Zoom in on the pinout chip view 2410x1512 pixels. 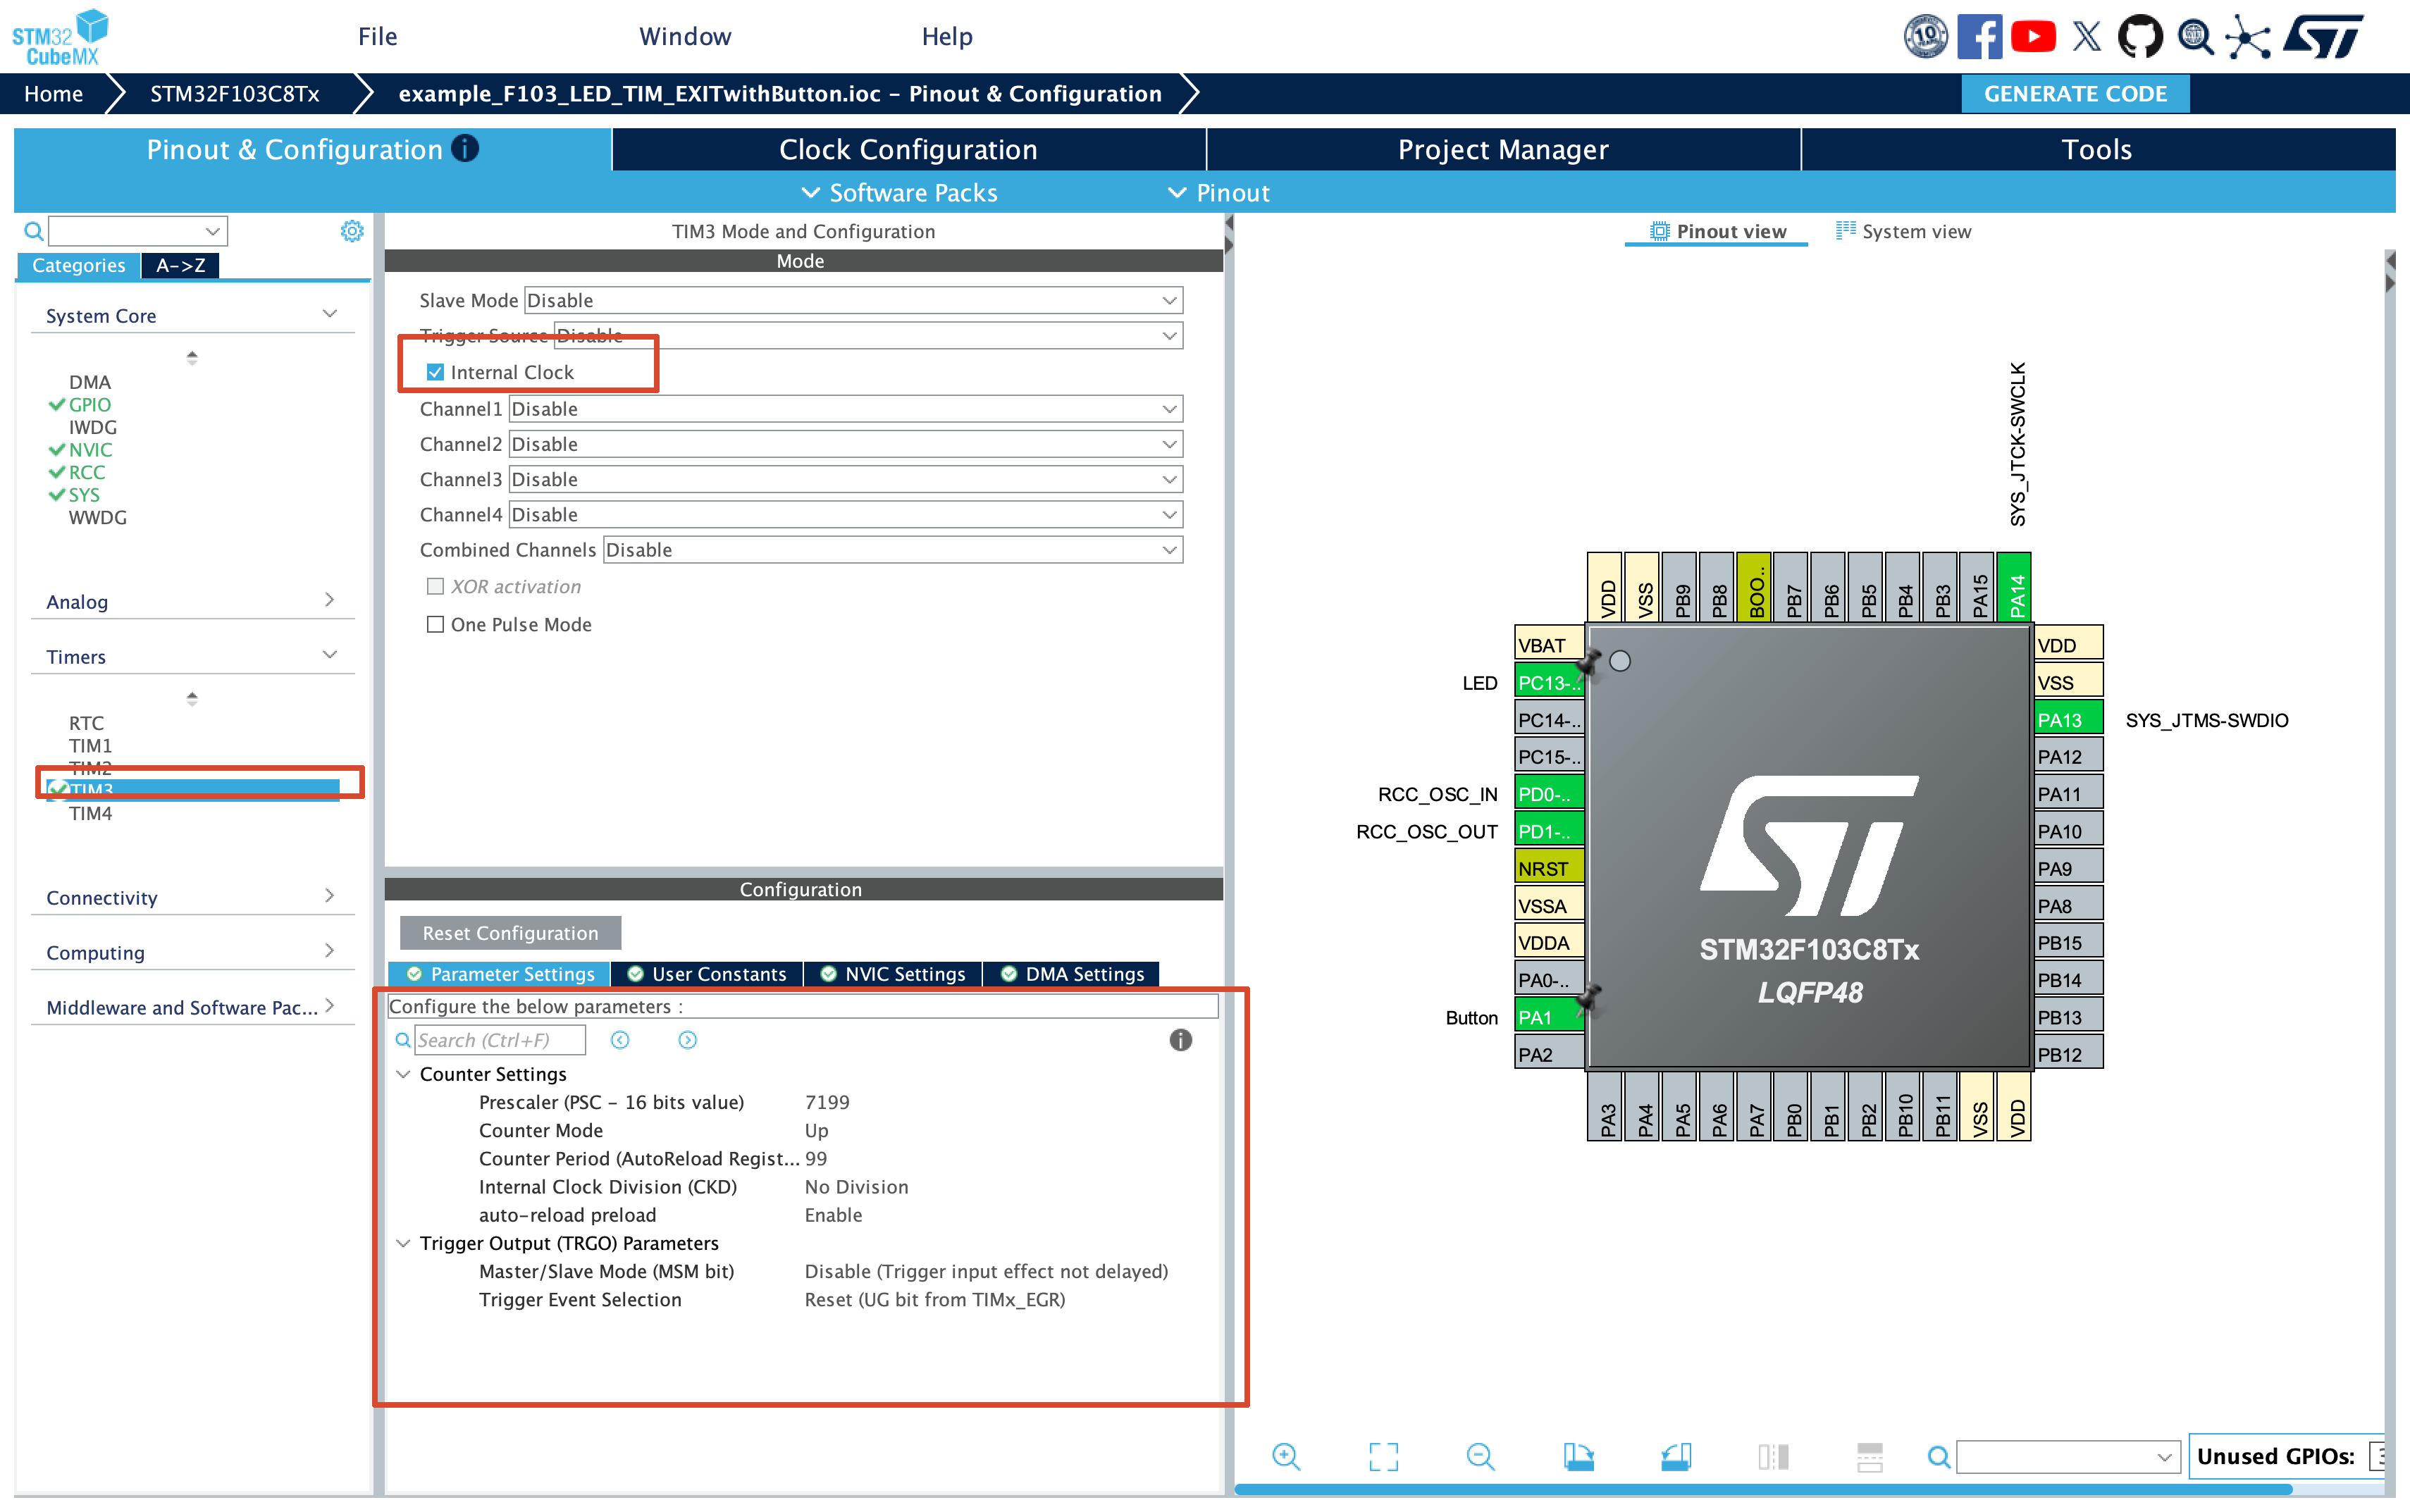(x=1286, y=1456)
